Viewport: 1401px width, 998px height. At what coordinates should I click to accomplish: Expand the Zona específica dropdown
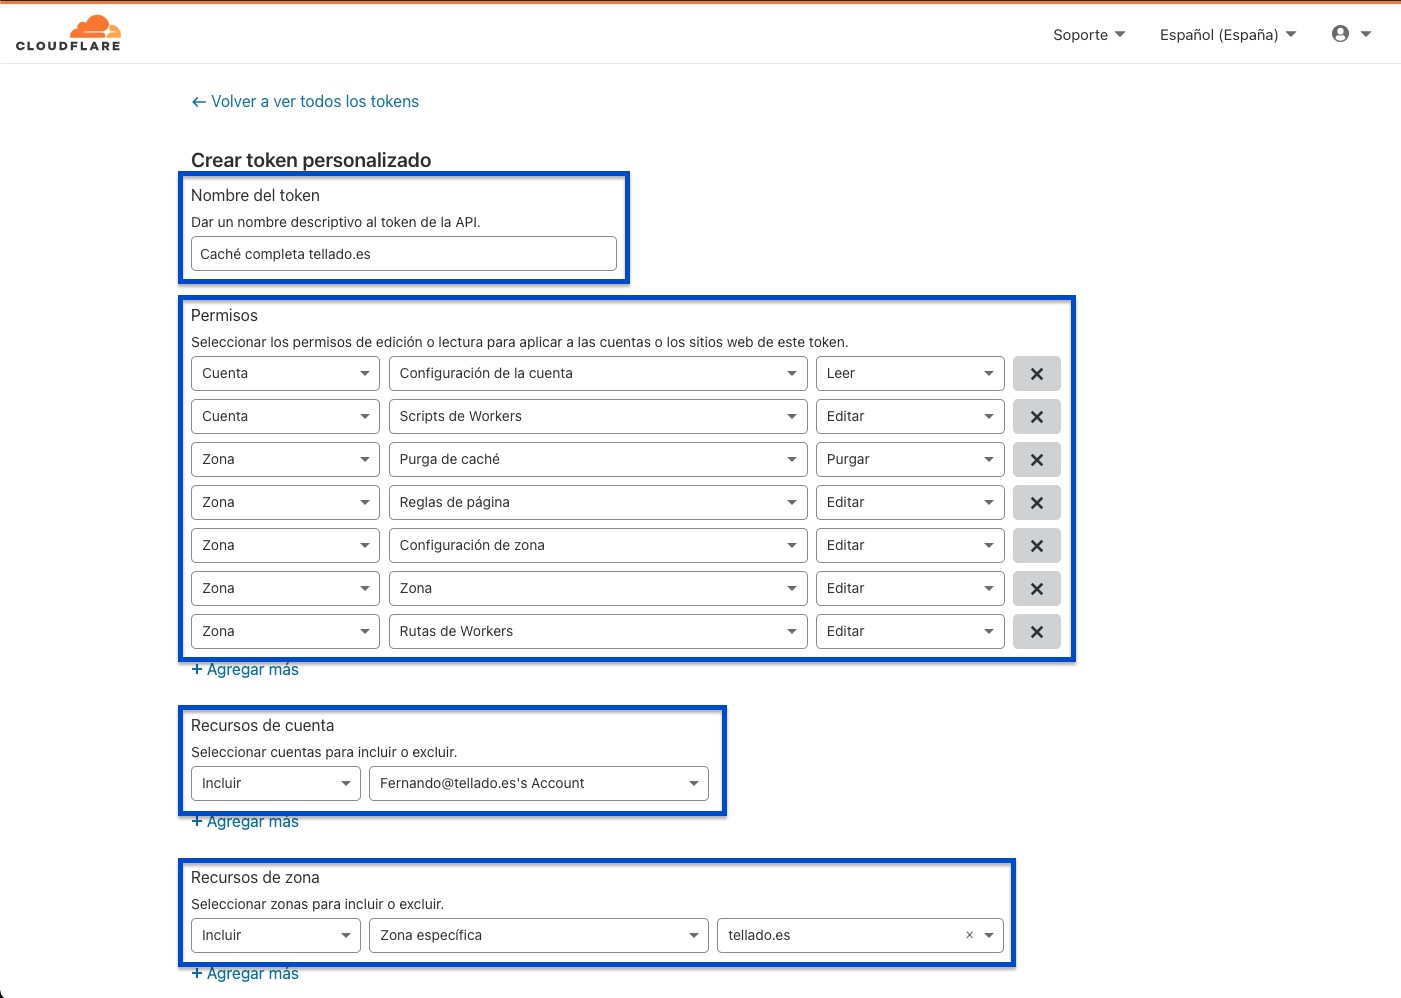click(538, 936)
